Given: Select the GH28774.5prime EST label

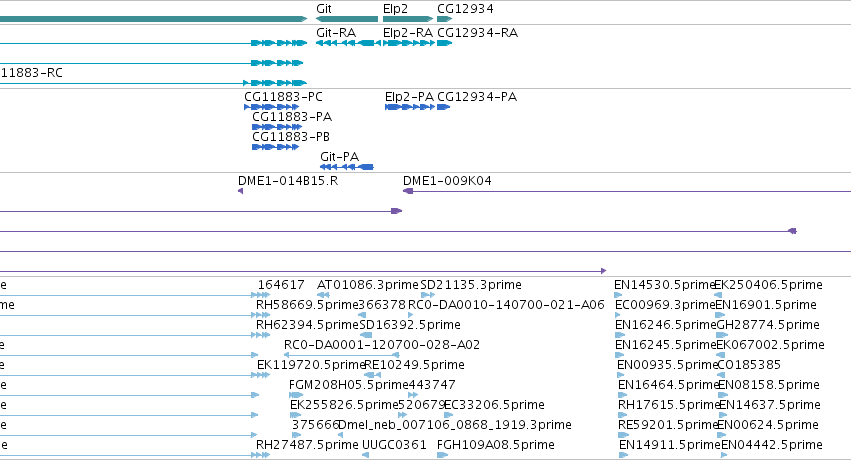Looking at the screenshot, I should [768, 325].
